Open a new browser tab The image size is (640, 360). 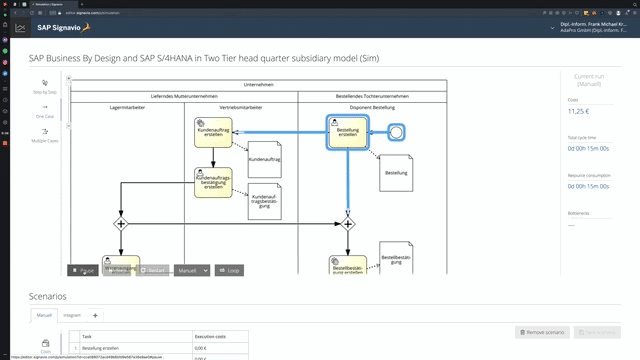pos(82,4)
